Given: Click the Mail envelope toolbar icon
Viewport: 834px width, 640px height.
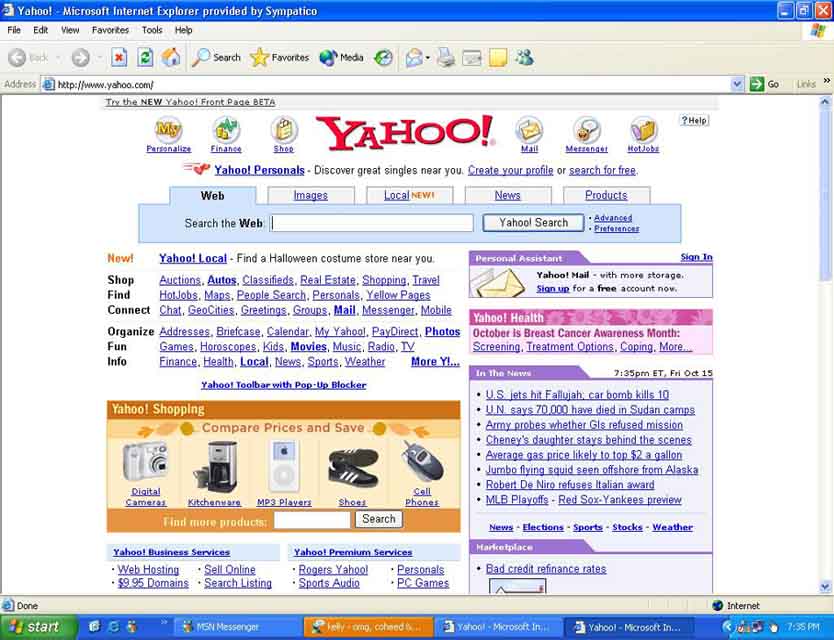Looking at the screenshot, I should (x=414, y=57).
